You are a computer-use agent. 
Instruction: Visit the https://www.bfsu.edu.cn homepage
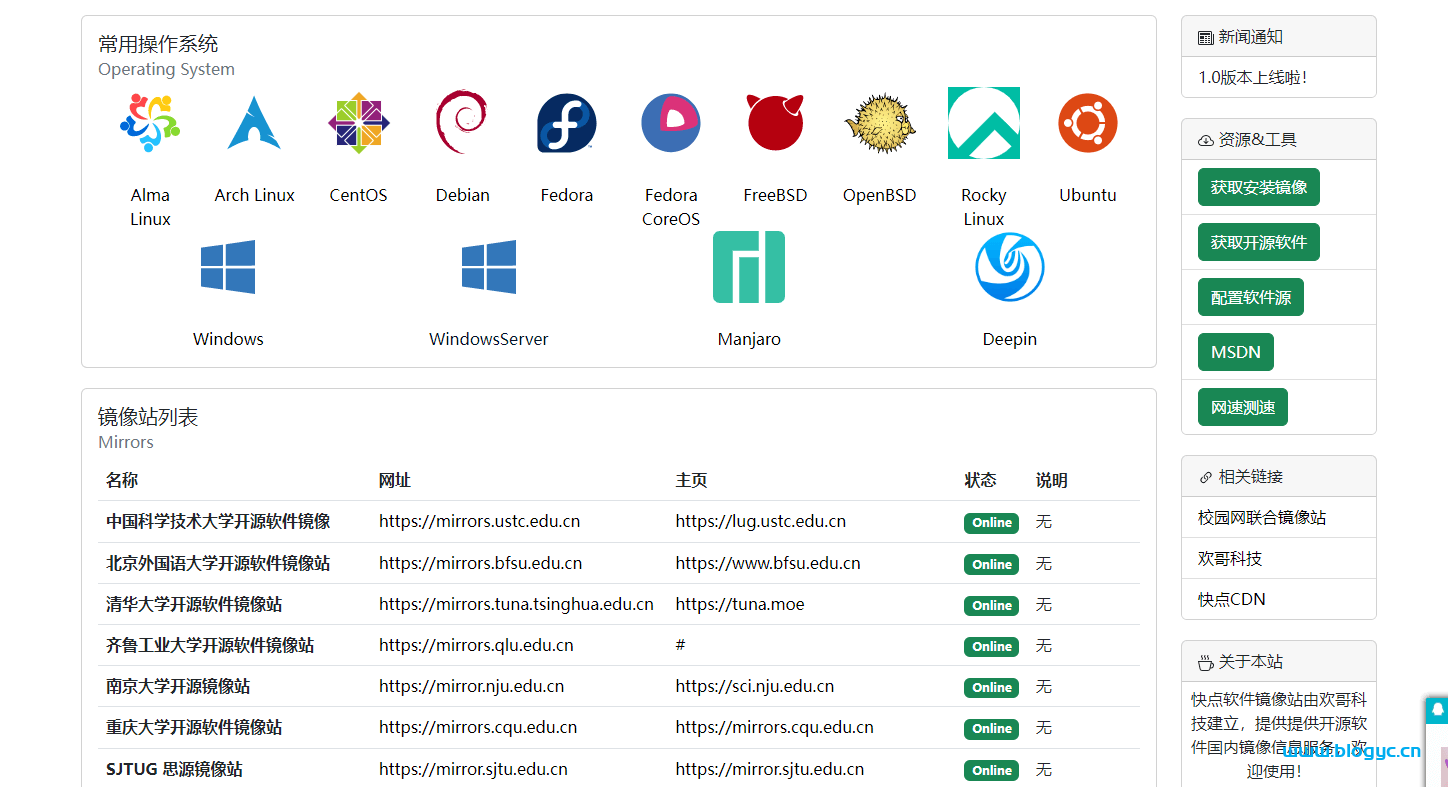[x=768, y=563]
